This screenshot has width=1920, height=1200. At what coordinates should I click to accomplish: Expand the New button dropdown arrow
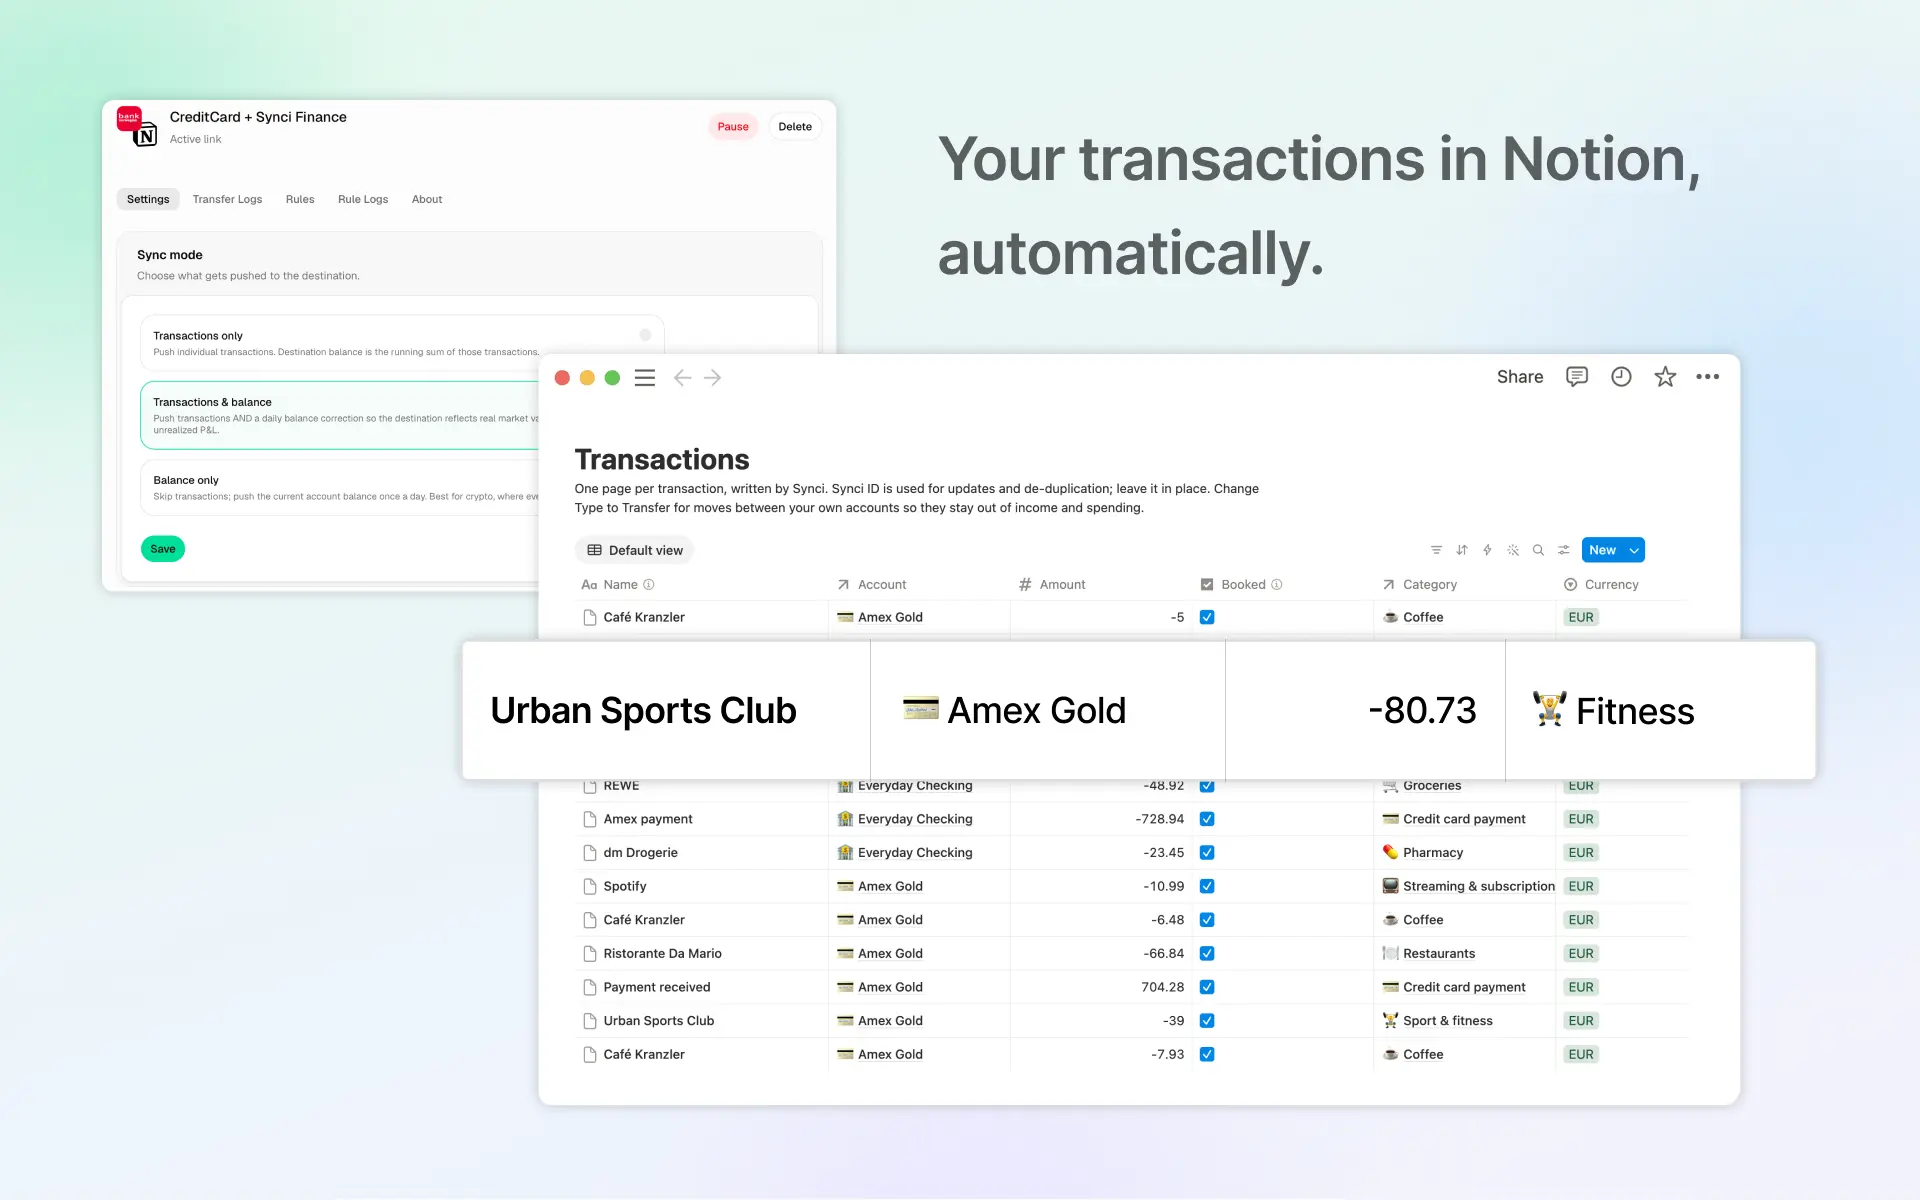[1634, 550]
